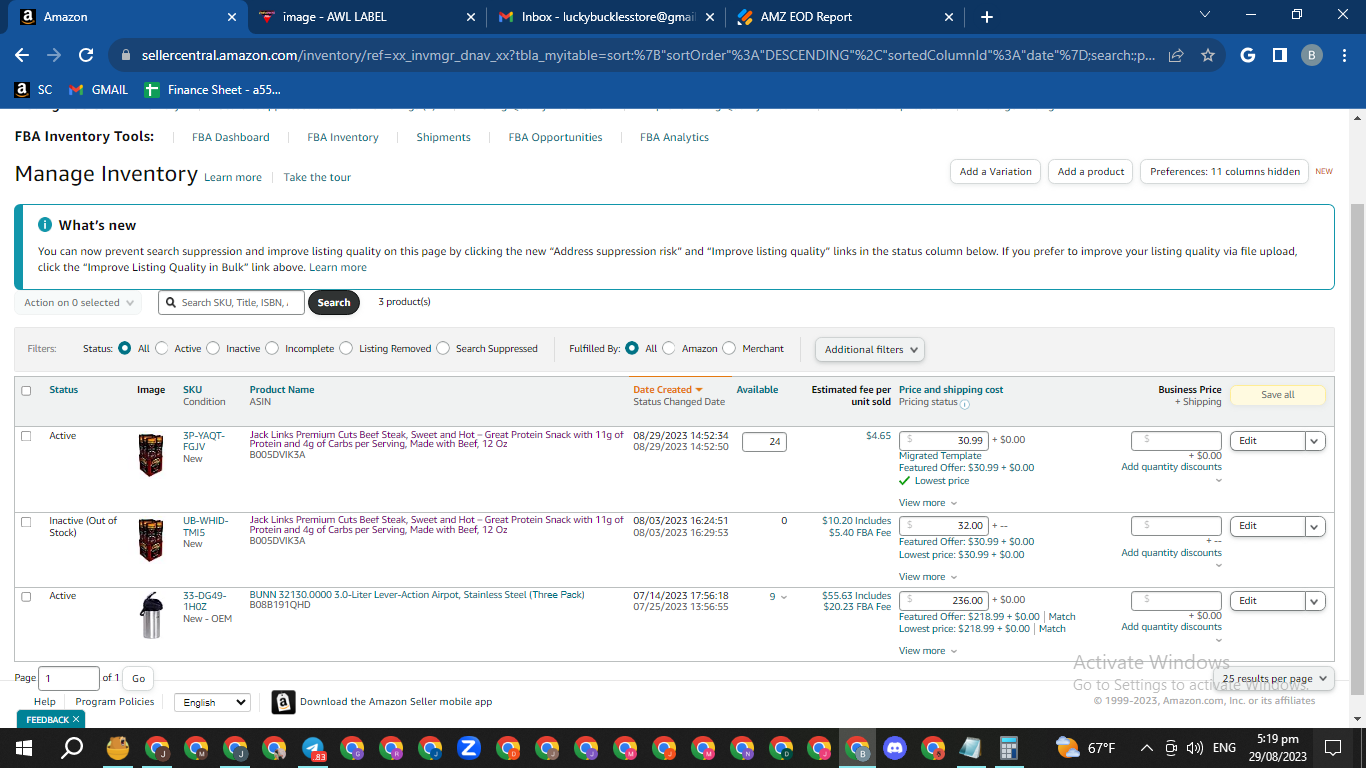Select the checkbox for SKU 33-DG49-1H0Z
The width and height of the screenshot is (1366, 768).
[26, 596]
